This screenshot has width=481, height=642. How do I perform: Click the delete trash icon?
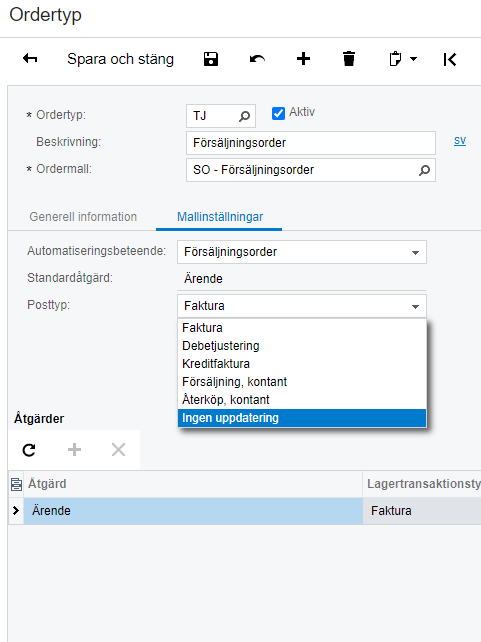point(349,59)
